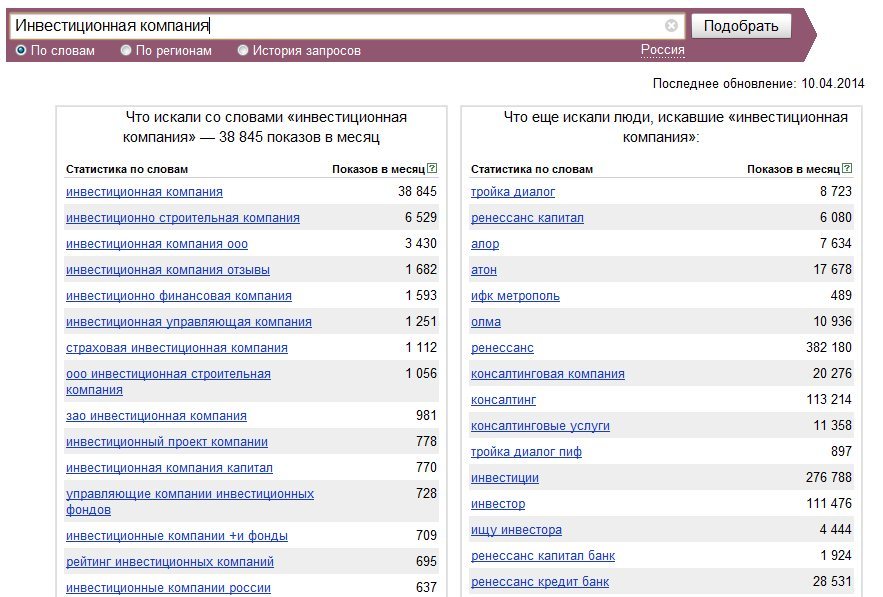Open the 'Россия' region selector

click(663, 50)
